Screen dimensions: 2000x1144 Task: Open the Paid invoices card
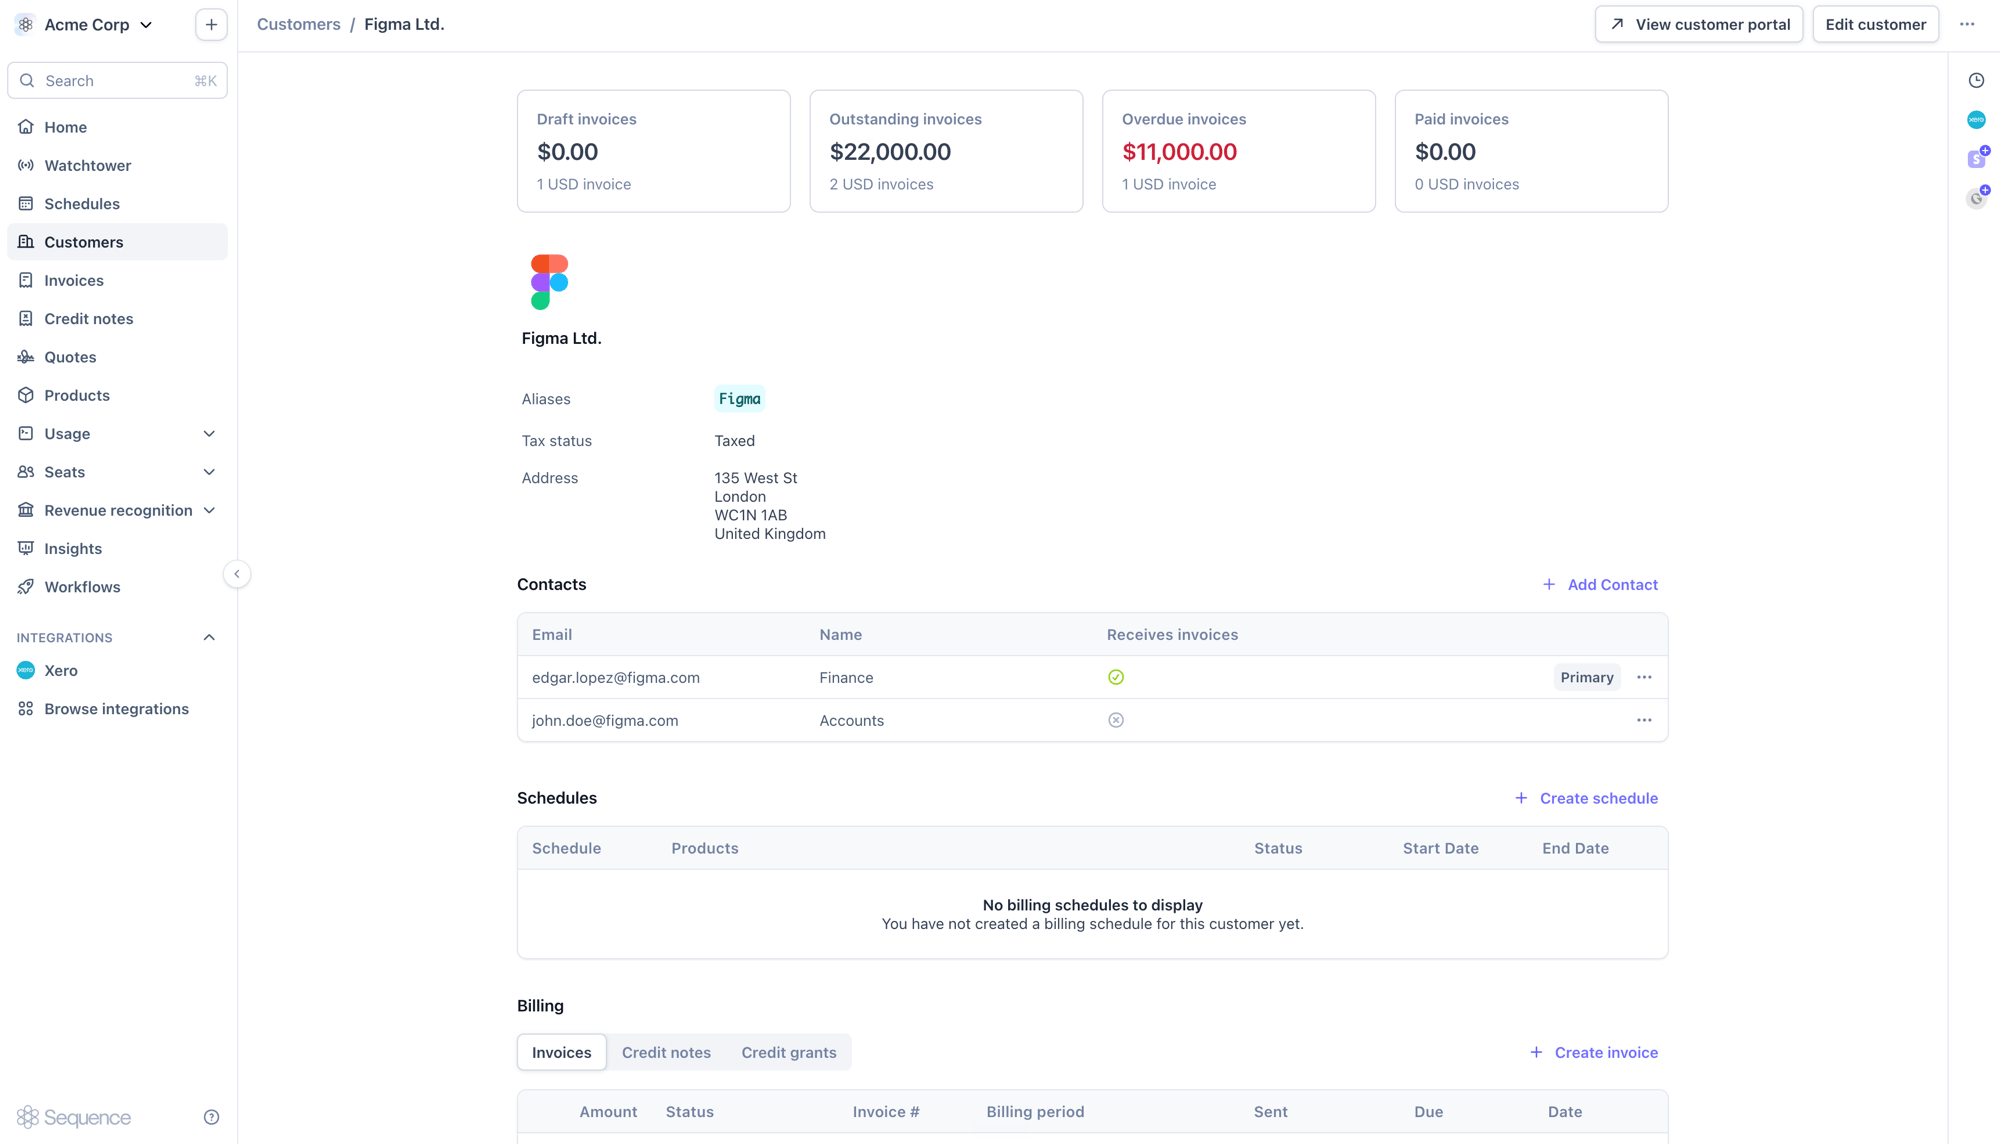coord(1531,151)
